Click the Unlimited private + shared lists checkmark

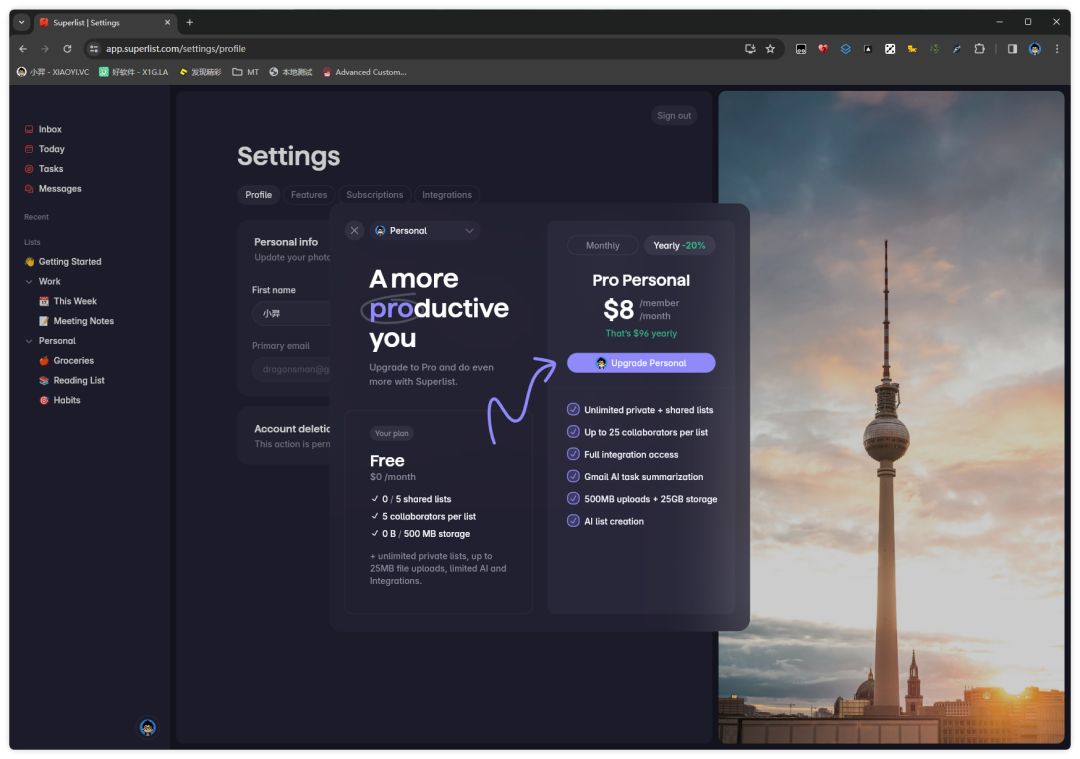(573, 410)
